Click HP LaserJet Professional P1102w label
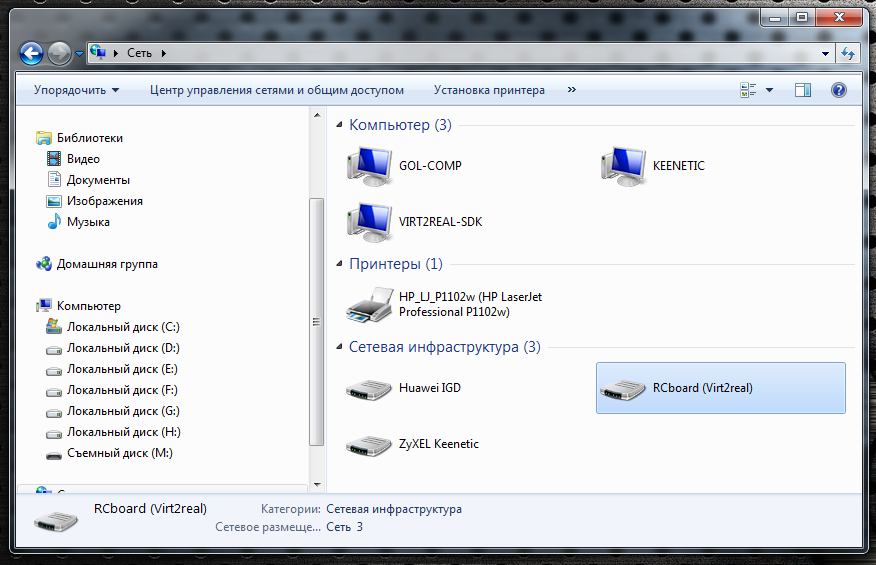Screen dimensions: 876x565 coord(470,305)
